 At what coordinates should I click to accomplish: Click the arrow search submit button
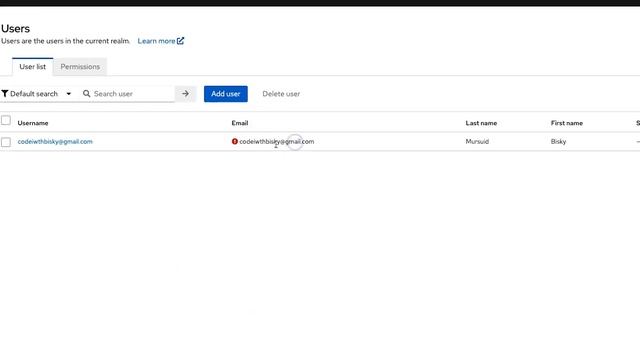[185, 94]
